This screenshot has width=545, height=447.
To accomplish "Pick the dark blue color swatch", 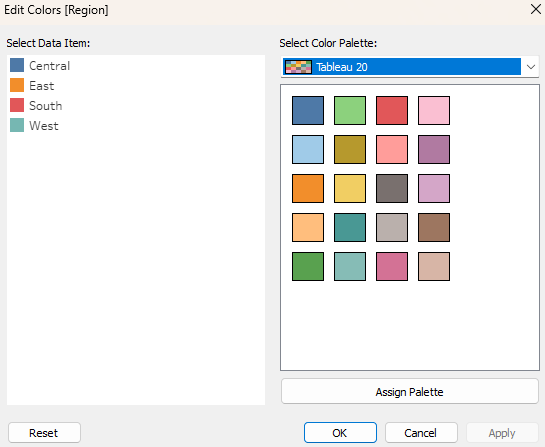I will [308, 111].
